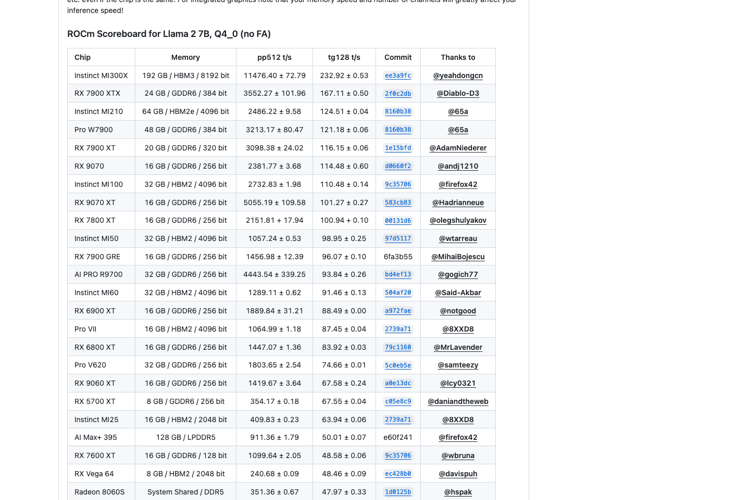Visit @AdamNiederer profile
Screen dimensions: 750x500
[x=458, y=148]
